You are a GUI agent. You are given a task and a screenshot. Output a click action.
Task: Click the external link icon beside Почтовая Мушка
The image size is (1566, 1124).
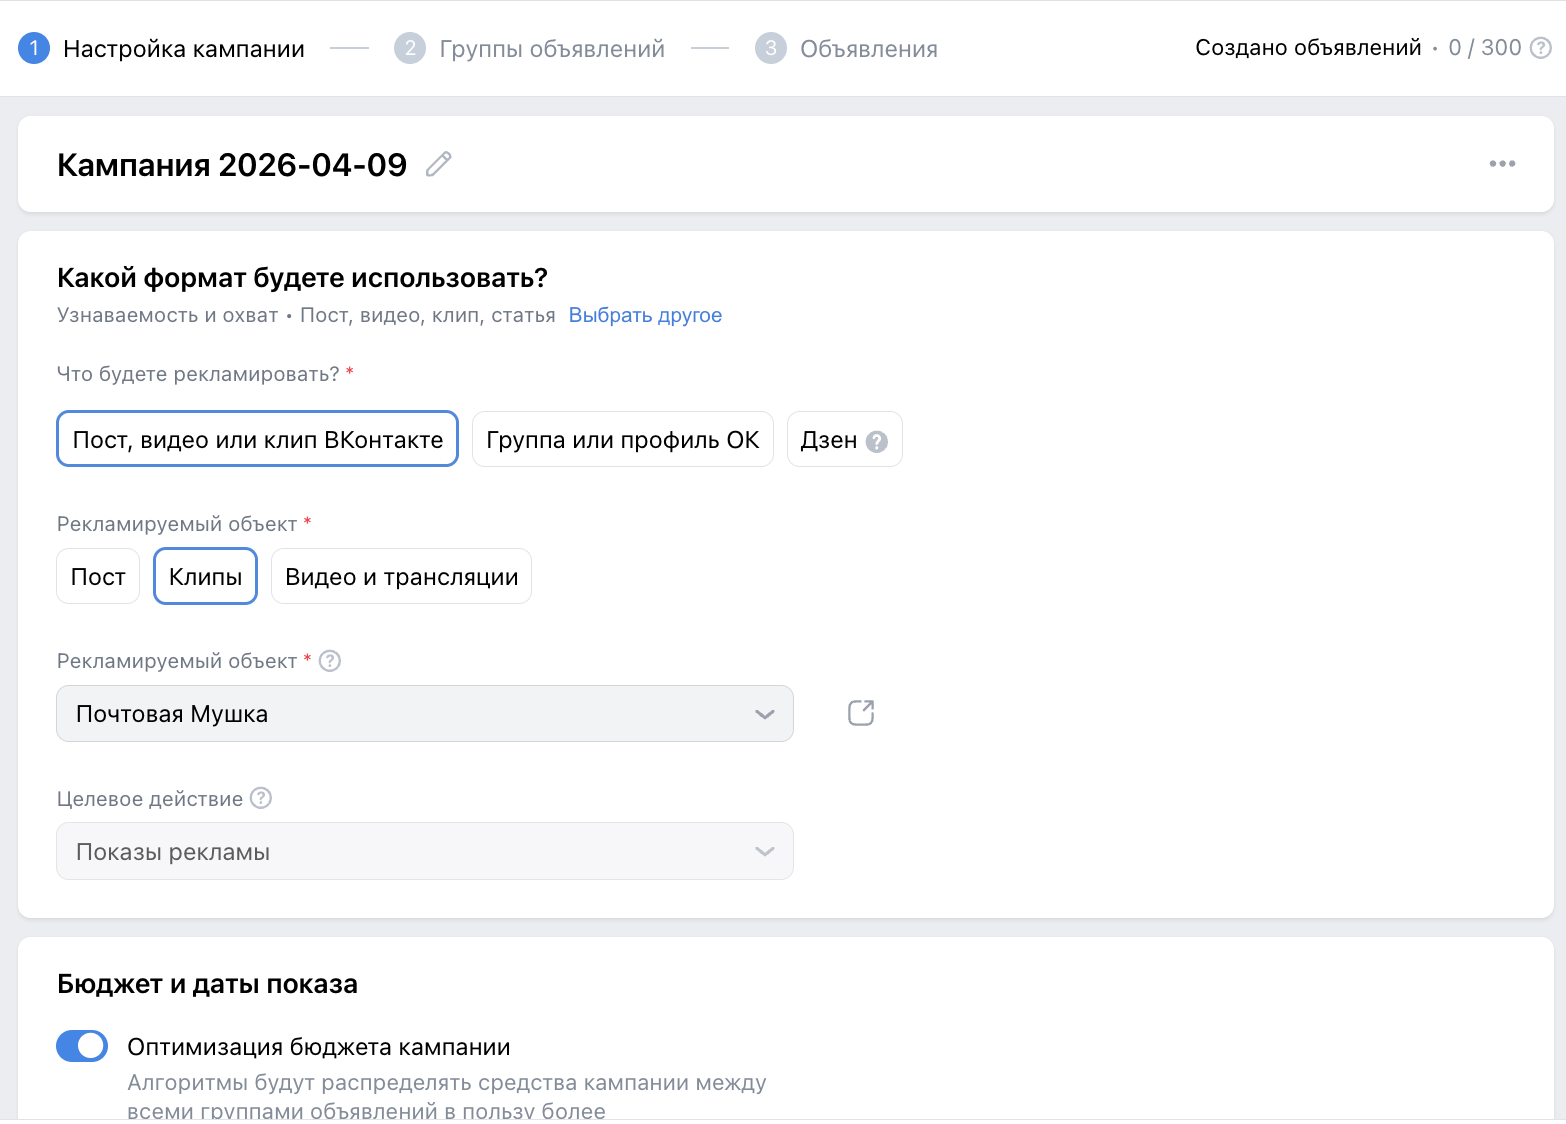point(860,712)
